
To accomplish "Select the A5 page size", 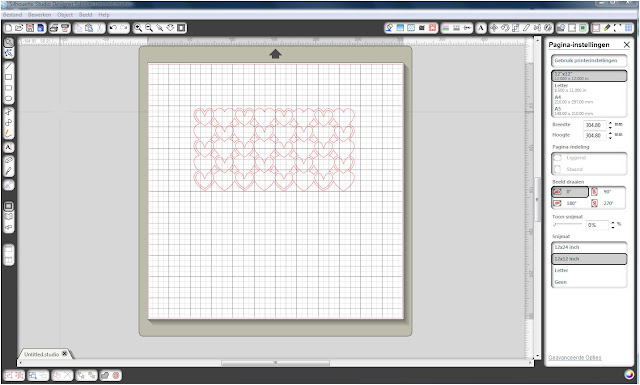I will [x=589, y=111].
